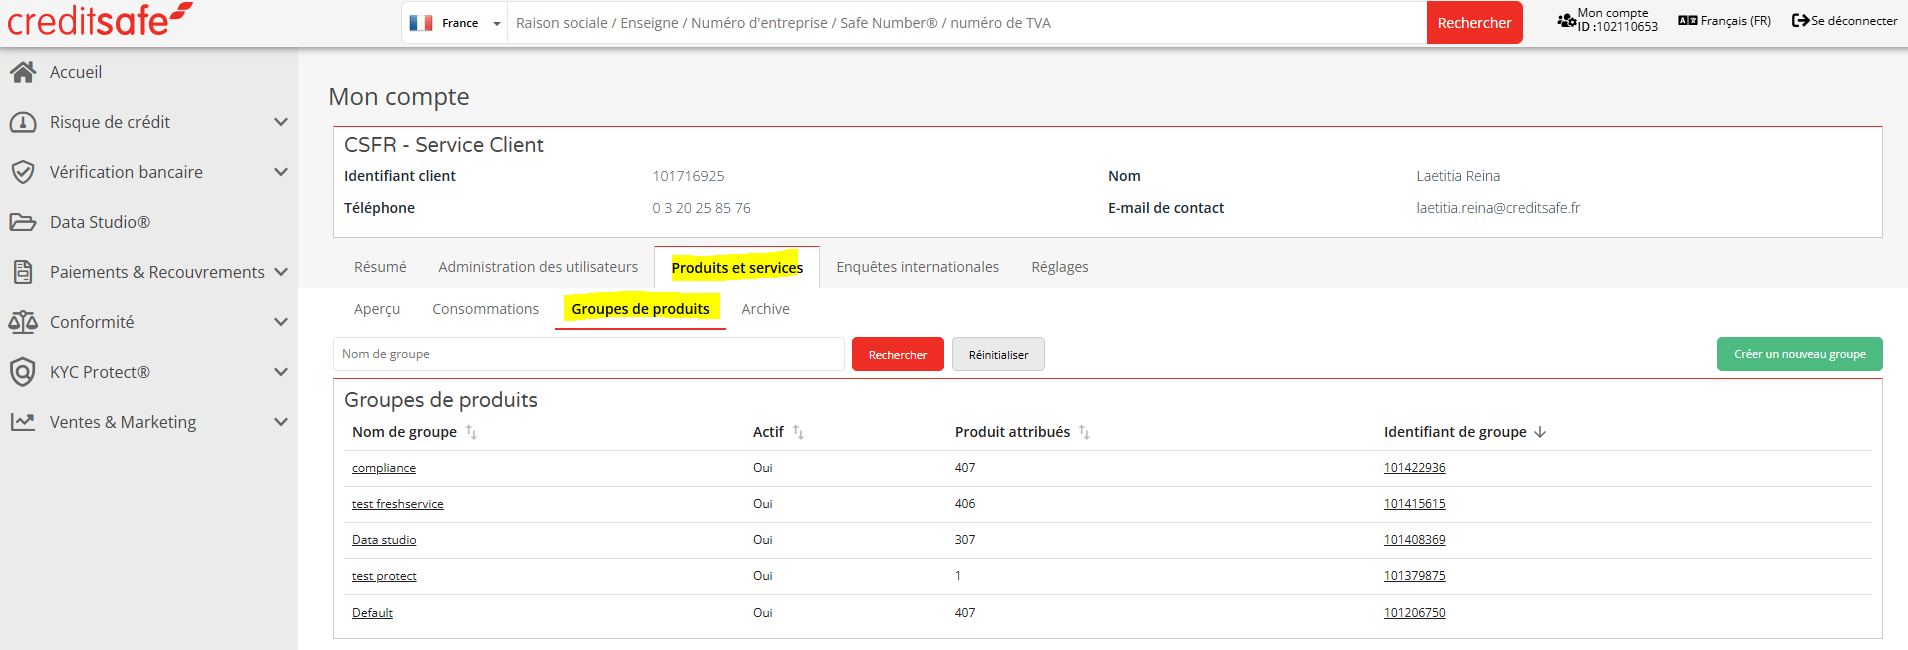Click the Mon compte users icon
Image resolution: width=1908 pixels, height=650 pixels.
coord(1566,20)
